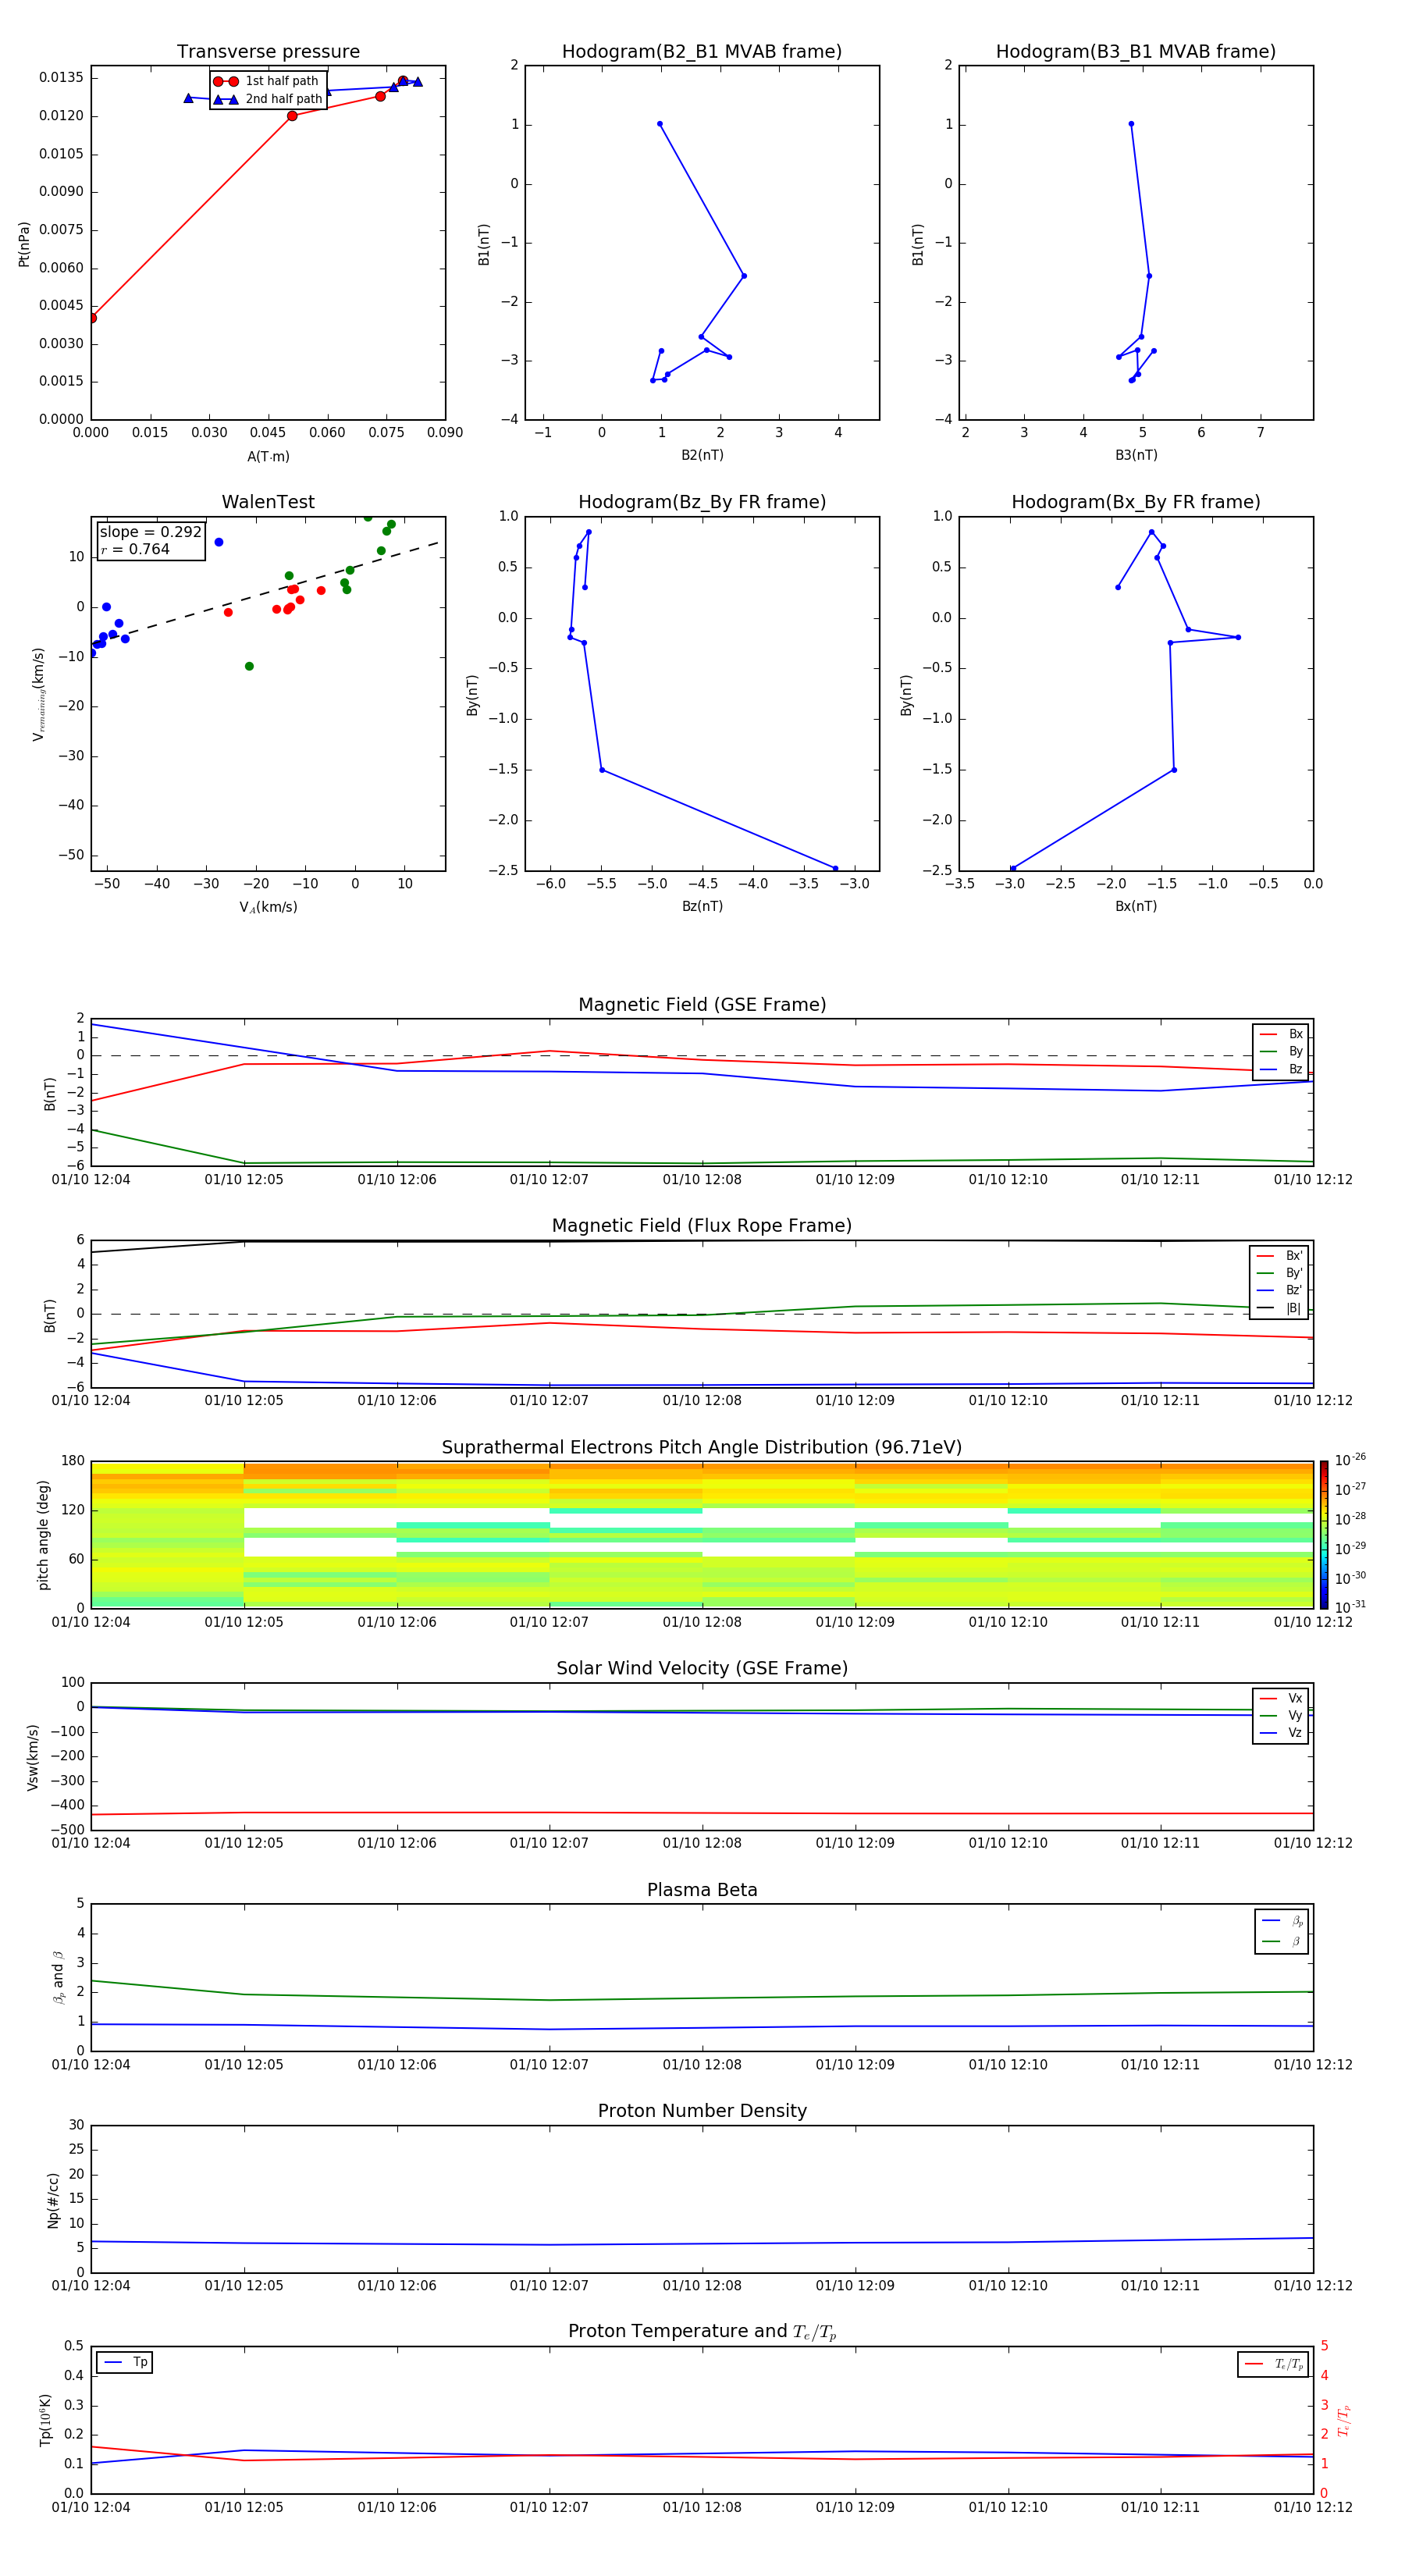The width and height of the screenshot is (1405, 2576).
Task: Click the pitch angle colorbar
Action: [x=1324, y=1535]
